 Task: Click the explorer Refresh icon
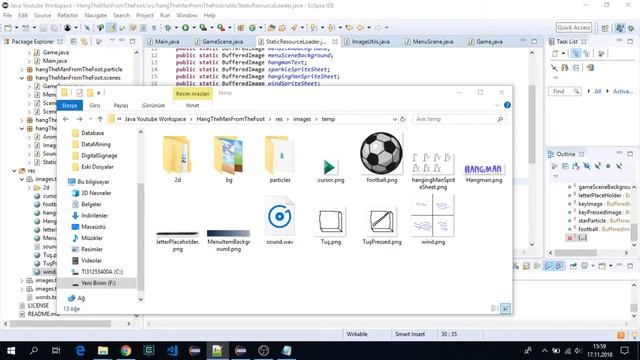pos(403,119)
